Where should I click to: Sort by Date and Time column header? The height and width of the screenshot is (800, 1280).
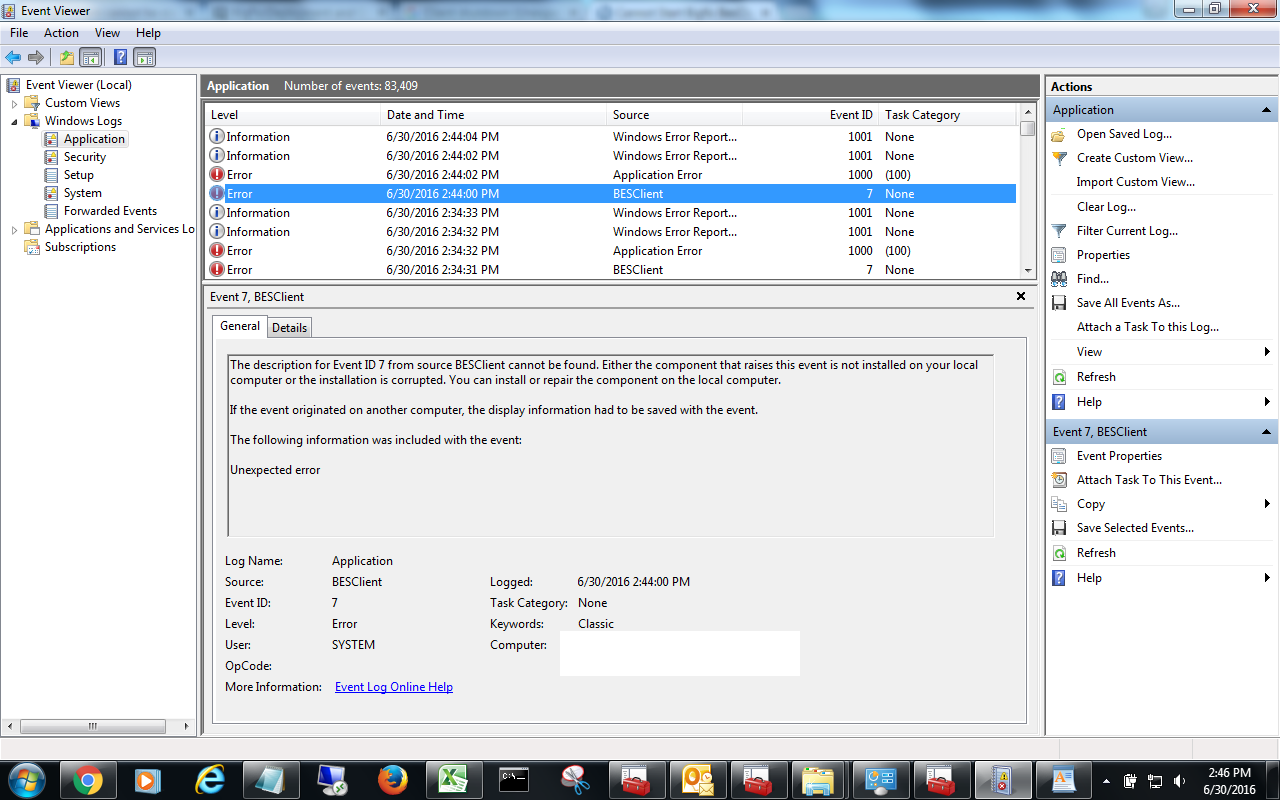click(494, 115)
